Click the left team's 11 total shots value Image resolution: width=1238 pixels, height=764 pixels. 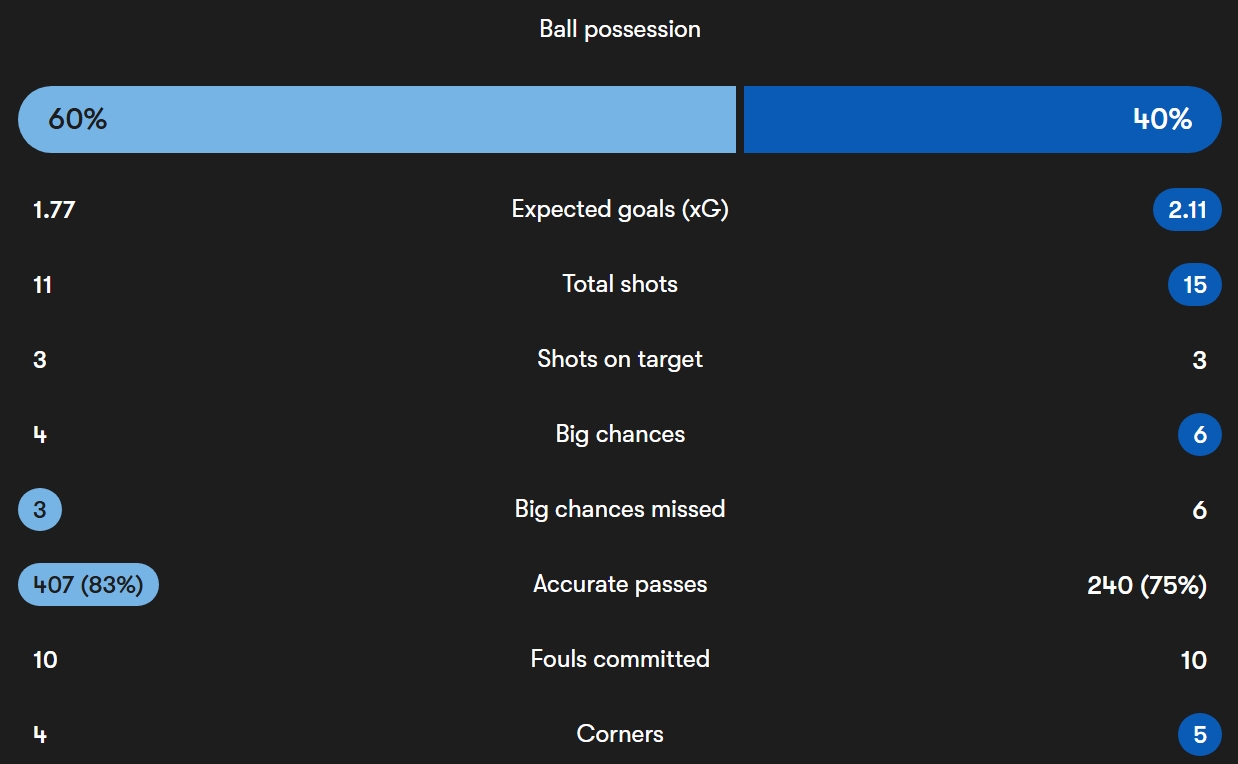coord(42,285)
